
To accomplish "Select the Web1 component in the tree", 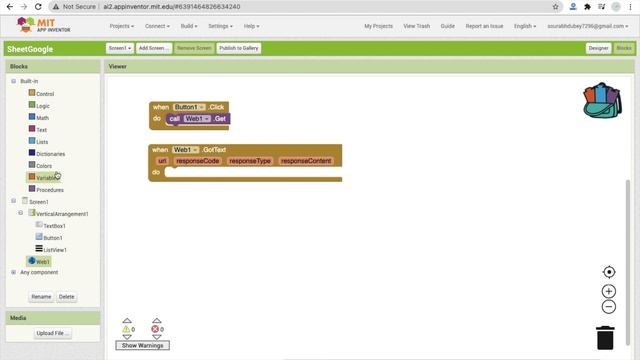I will [39, 261].
